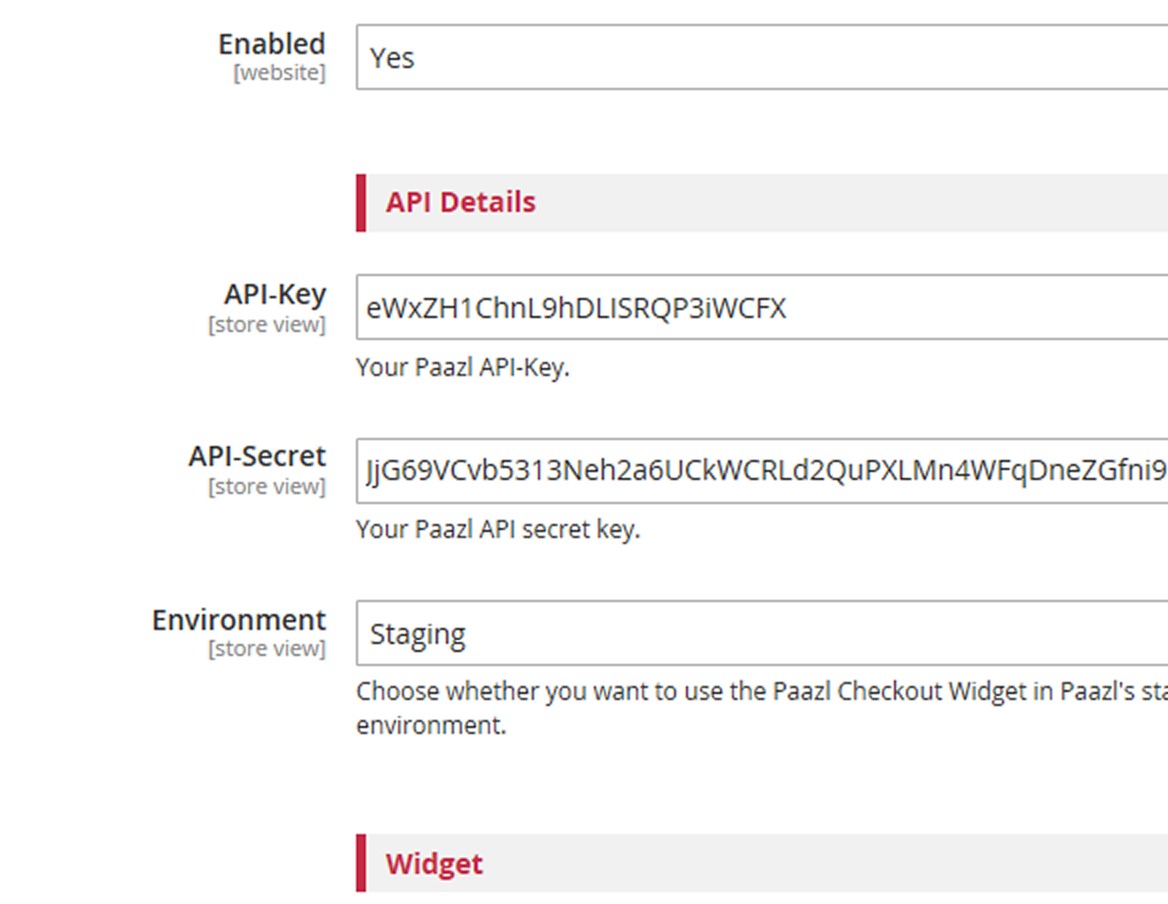Collapse the API Details section header
Image resolution: width=1168 pixels, height=904 pixels.
461,202
